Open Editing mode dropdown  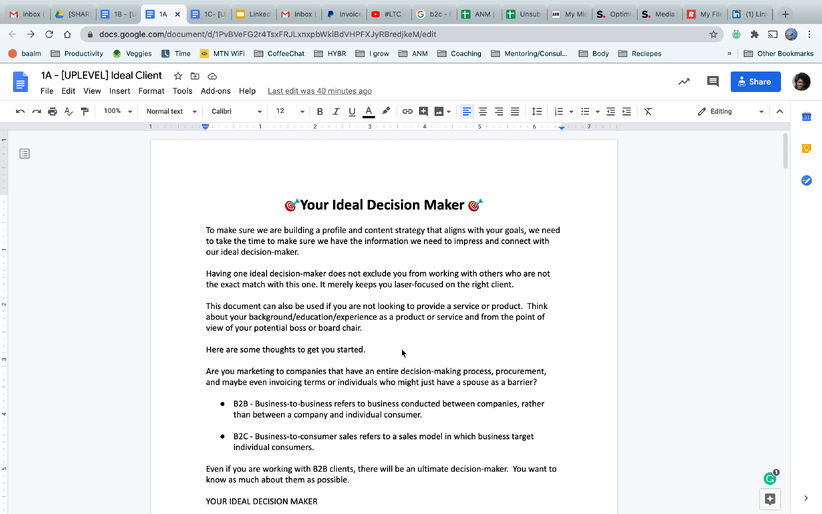(730, 111)
